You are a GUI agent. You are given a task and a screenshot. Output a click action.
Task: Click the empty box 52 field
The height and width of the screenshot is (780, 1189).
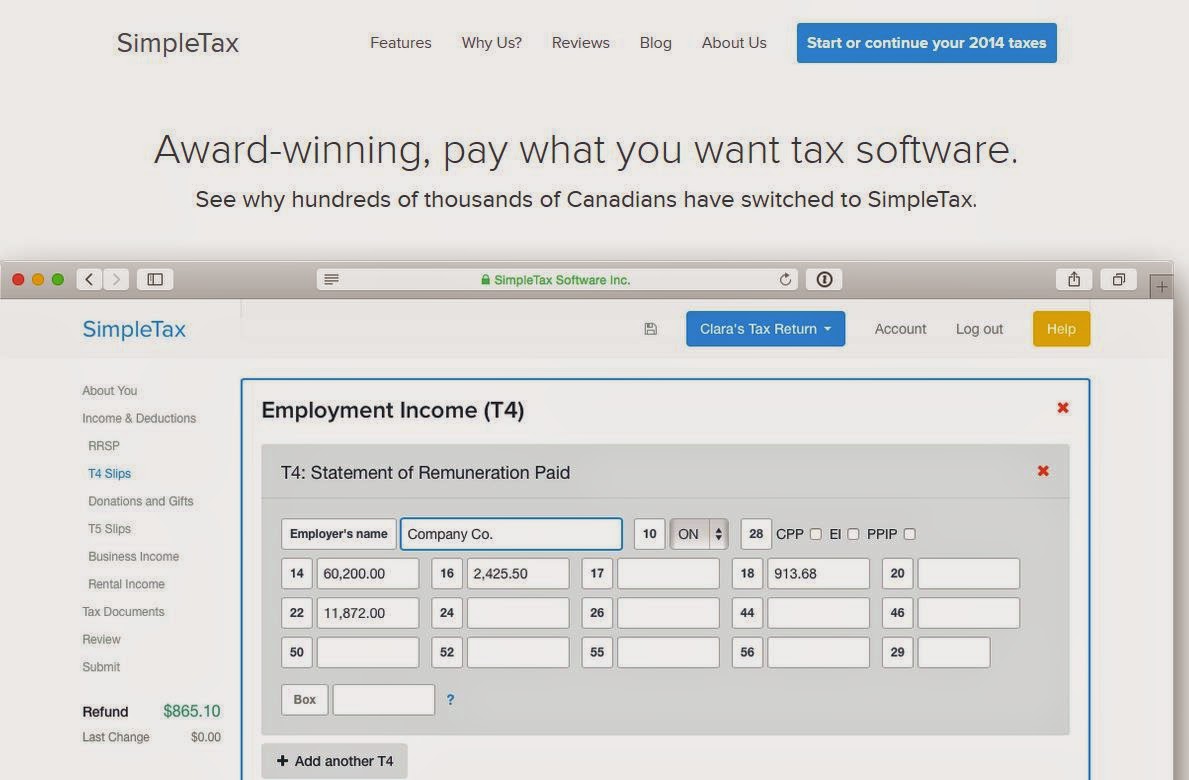tap(518, 653)
